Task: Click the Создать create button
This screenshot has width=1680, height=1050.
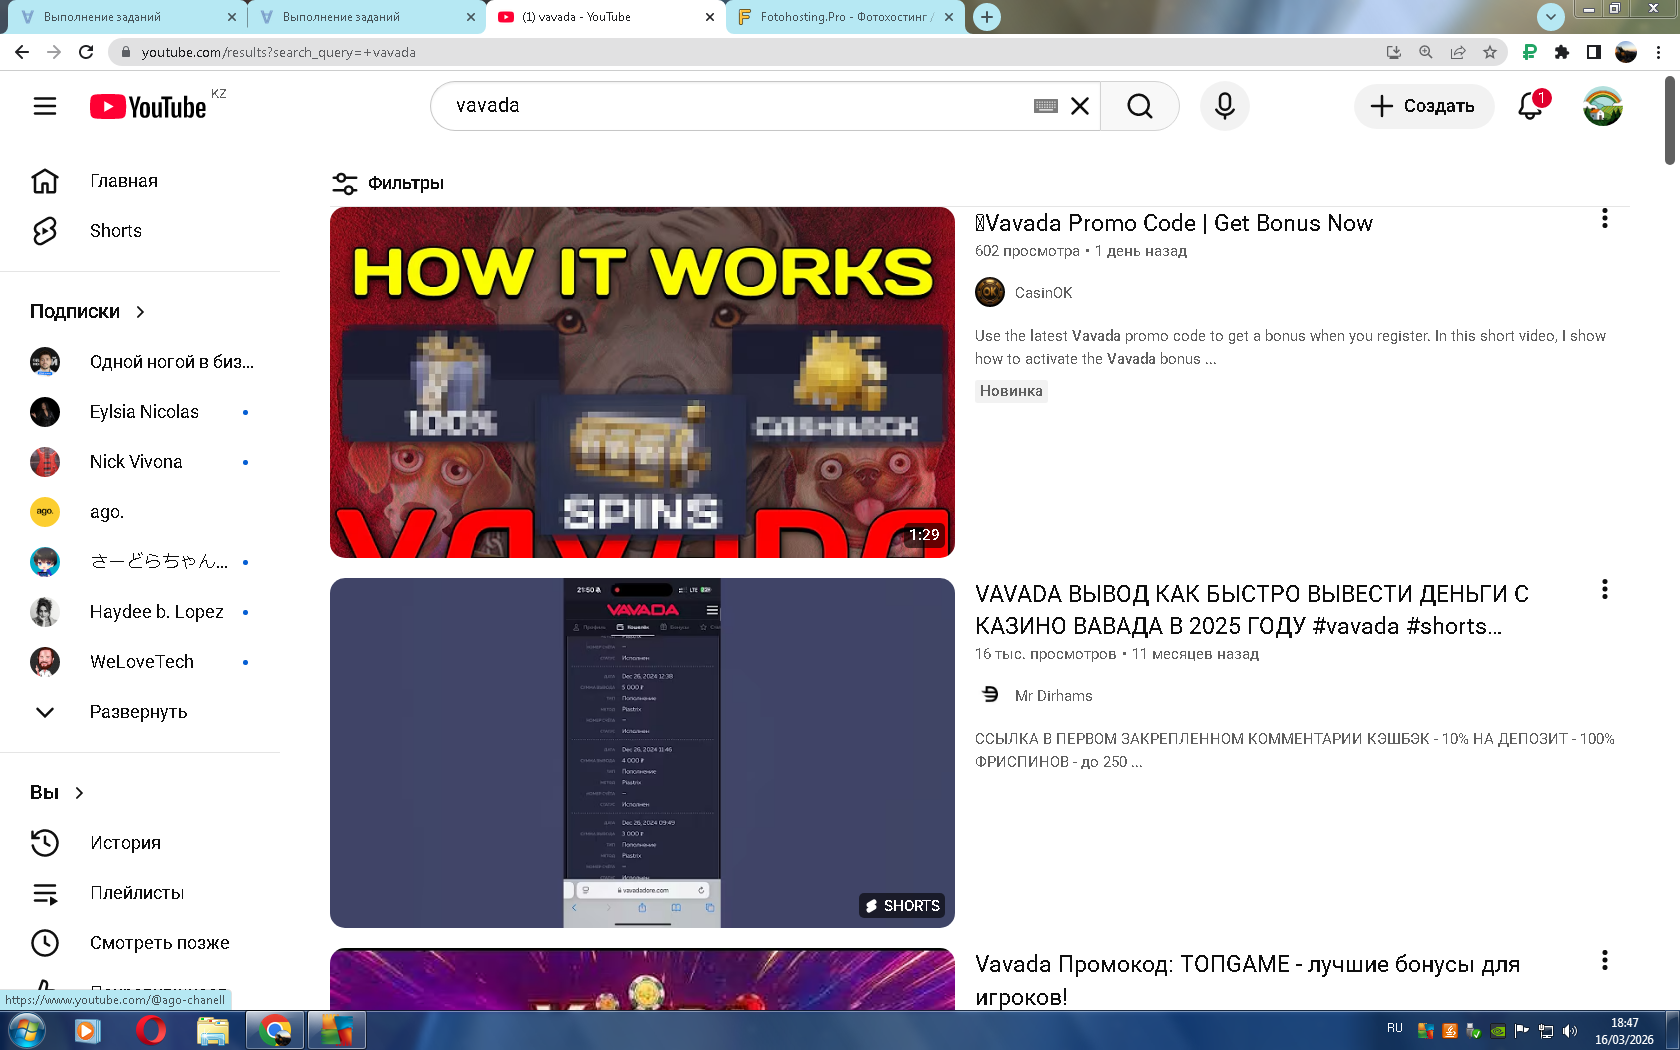Action: coord(1424,106)
